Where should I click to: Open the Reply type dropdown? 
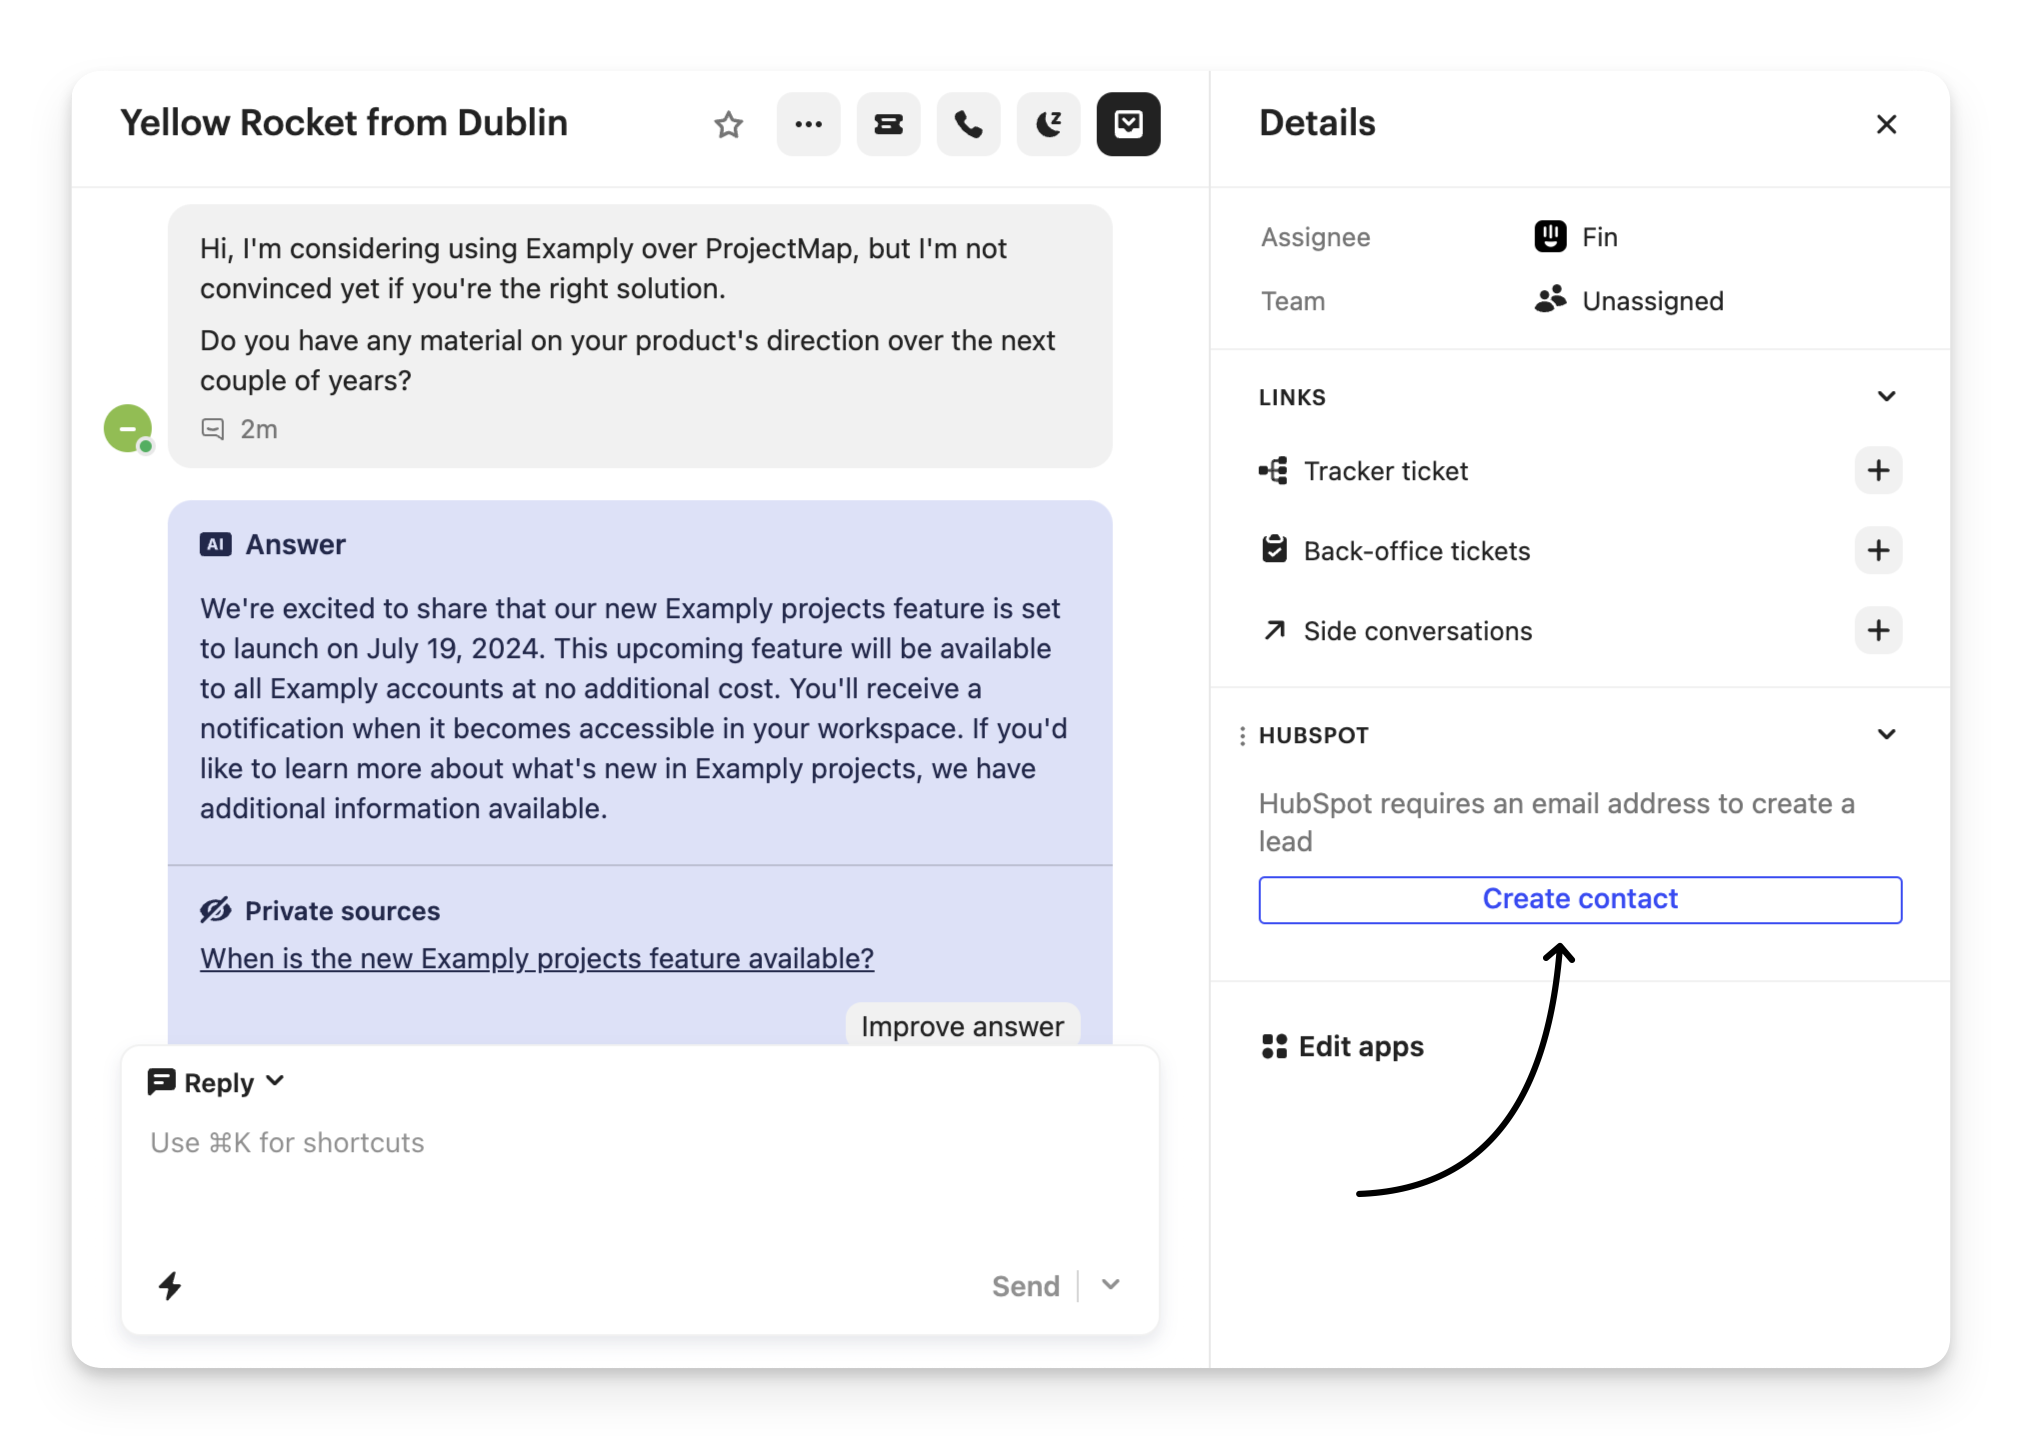[217, 1083]
